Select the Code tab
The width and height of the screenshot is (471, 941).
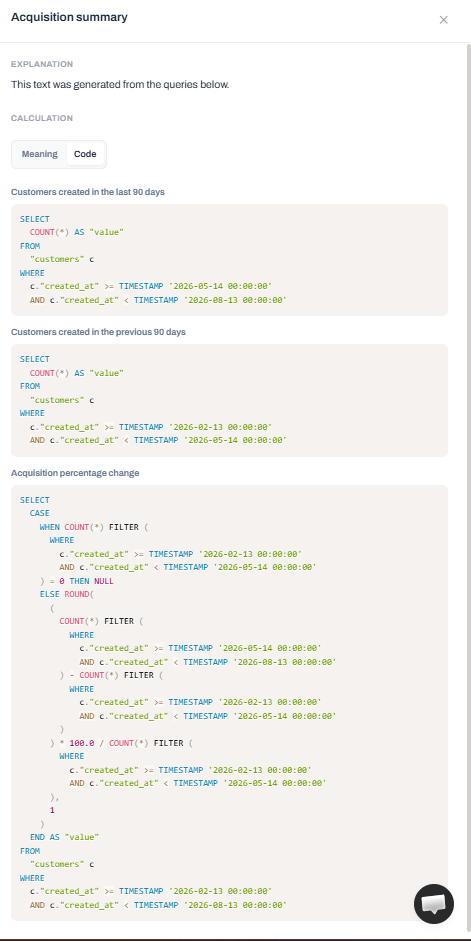pyautogui.click(x=85, y=154)
